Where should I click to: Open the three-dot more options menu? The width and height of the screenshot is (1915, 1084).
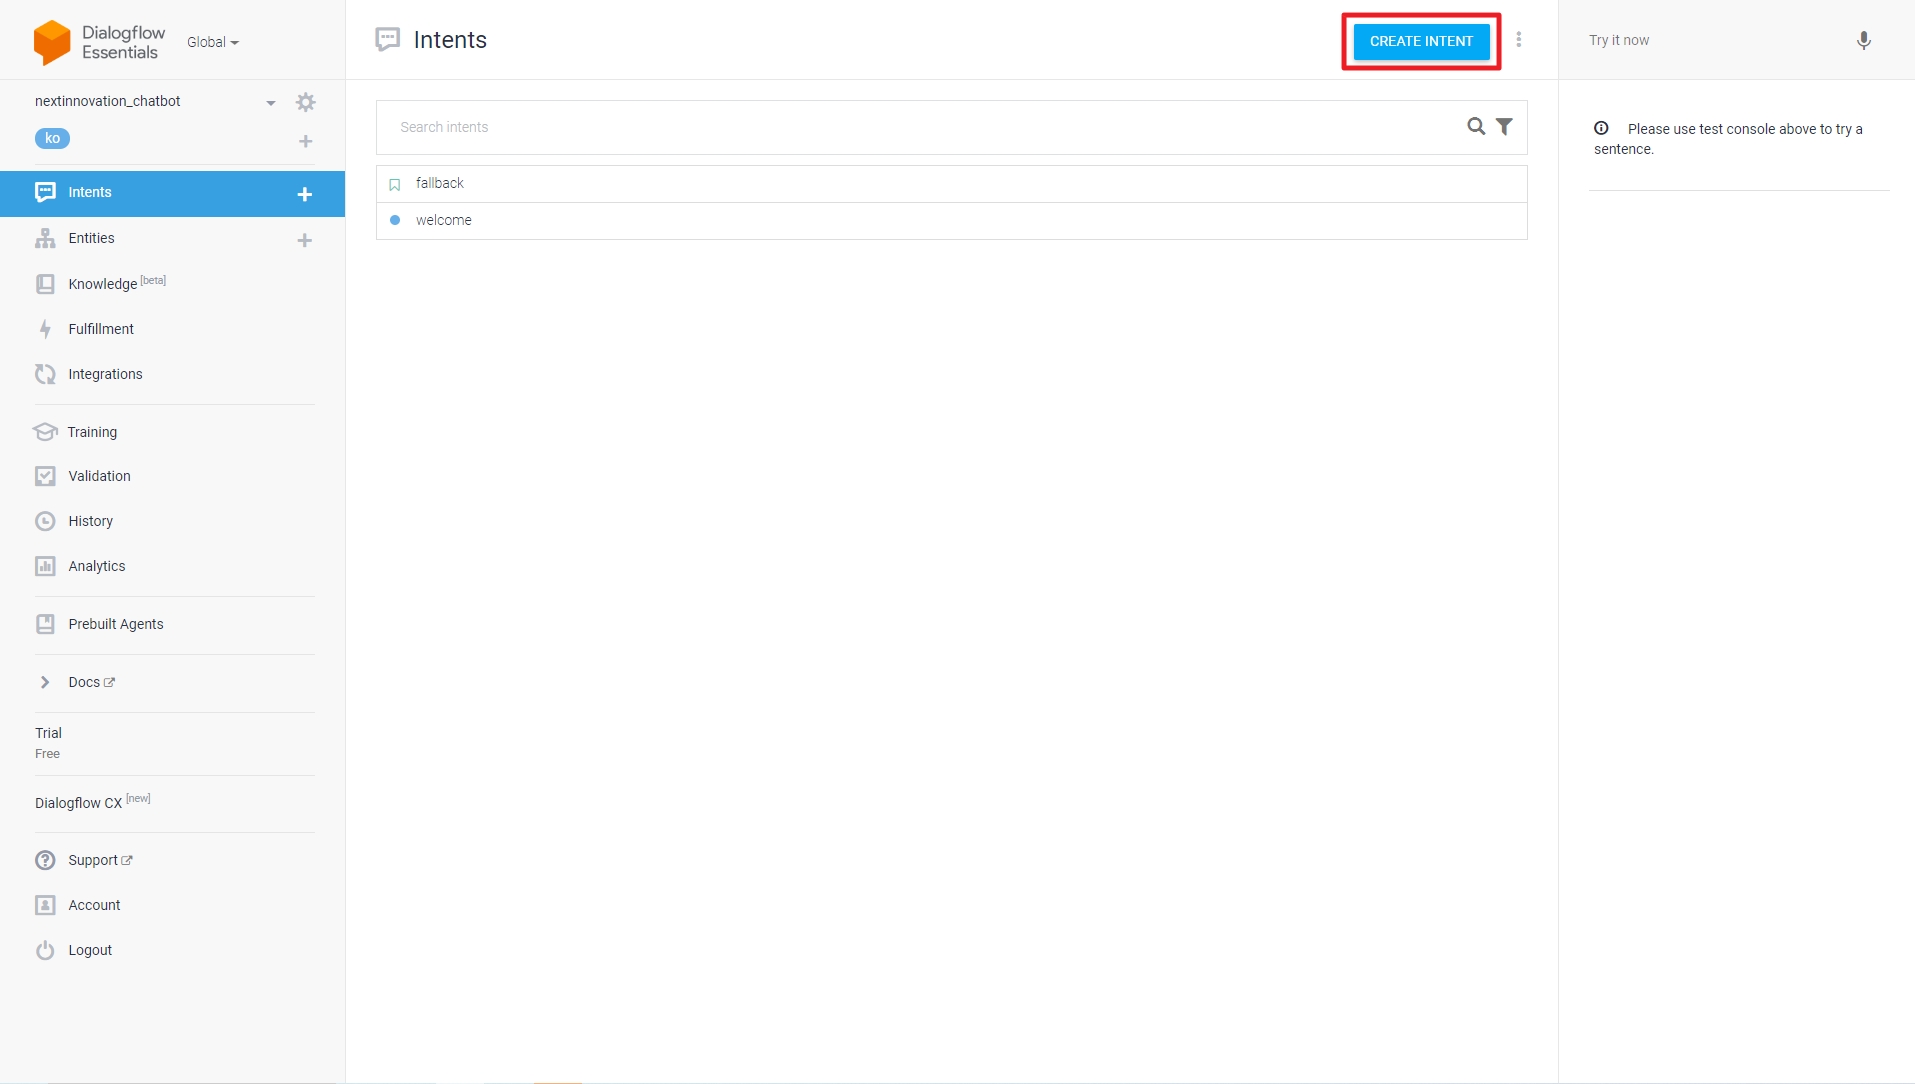coord(1518,40)
